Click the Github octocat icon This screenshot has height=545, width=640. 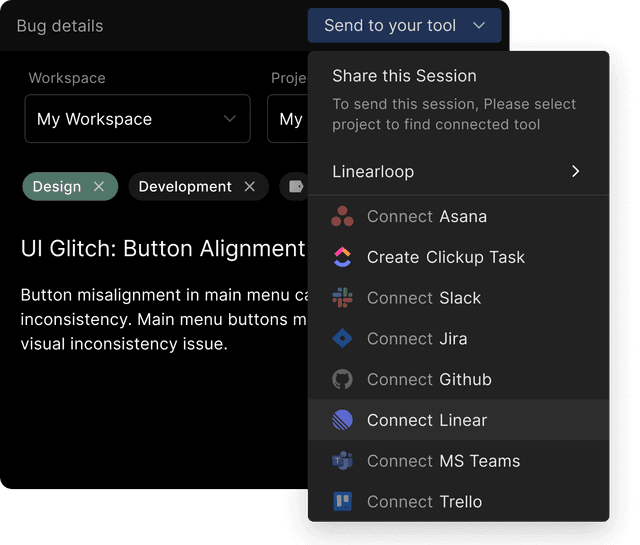[342, 379]
